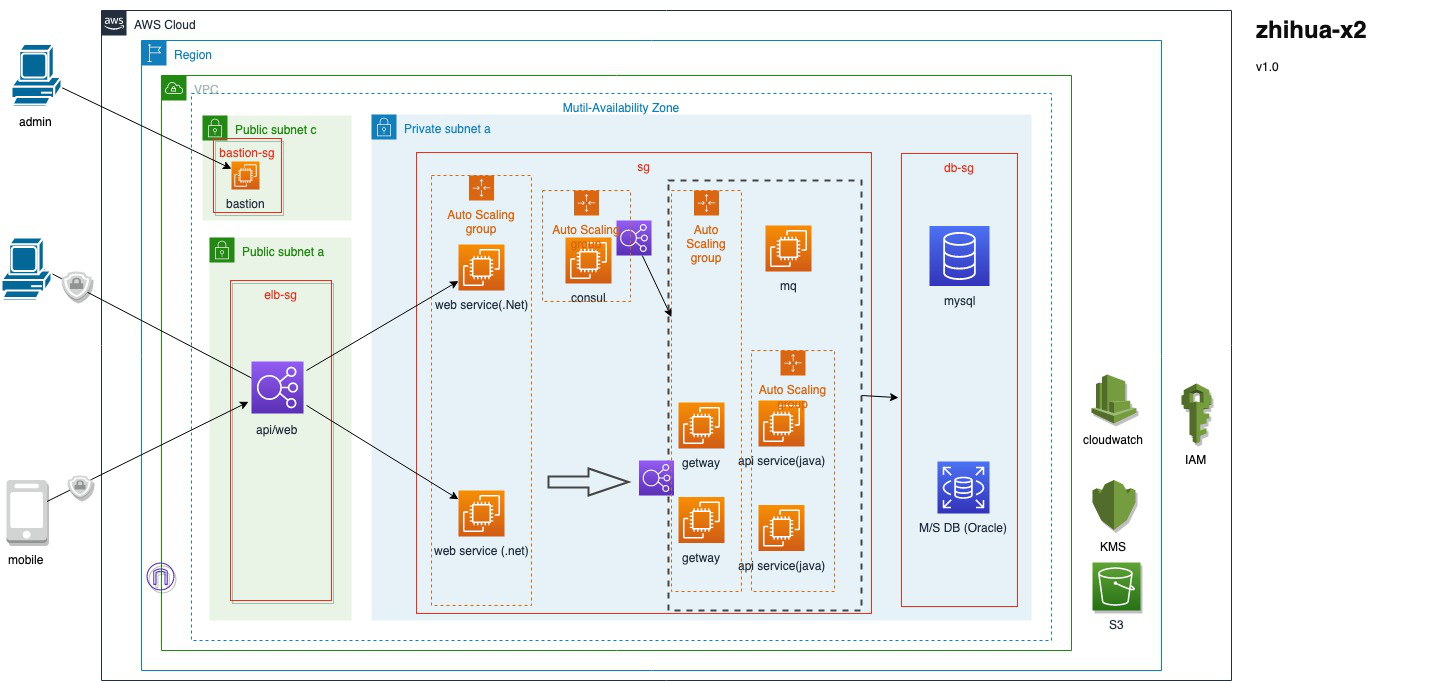Click the api/web load balancer icon
Image resolution: width=1444 pixels, height=681 pixels.
click(x=277, y=387)
